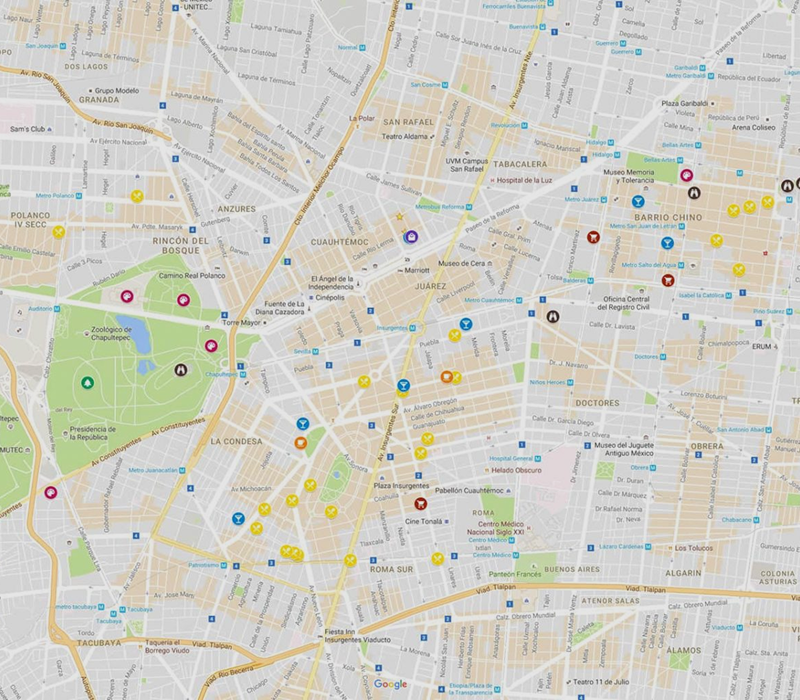Open the red shopping cart marker near Cine Tonalá
Screen dimensions: 800x700
(x=420, y=504)
